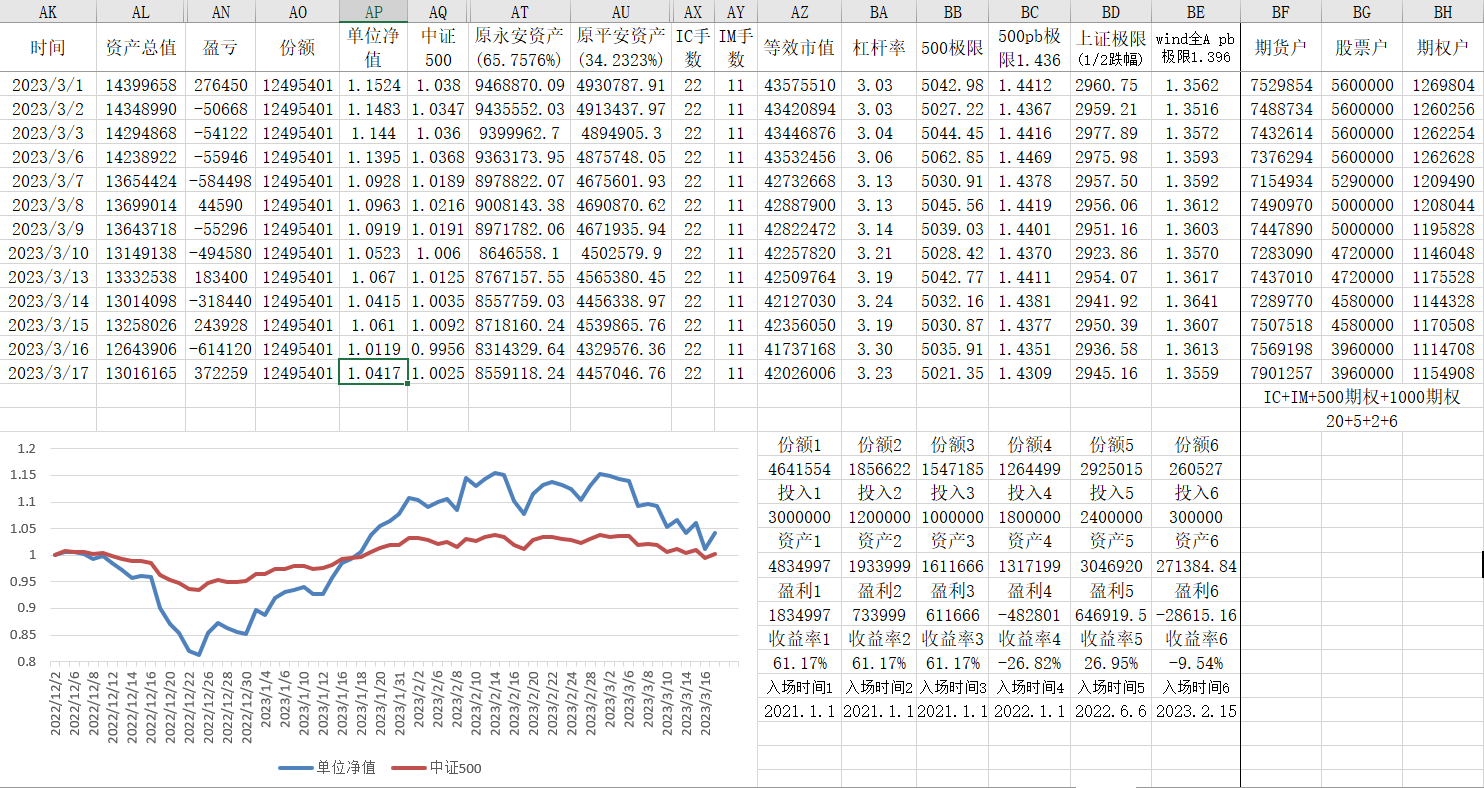
Task: Click the 中证500 legend entry in chart
Action: click(445, 768)
